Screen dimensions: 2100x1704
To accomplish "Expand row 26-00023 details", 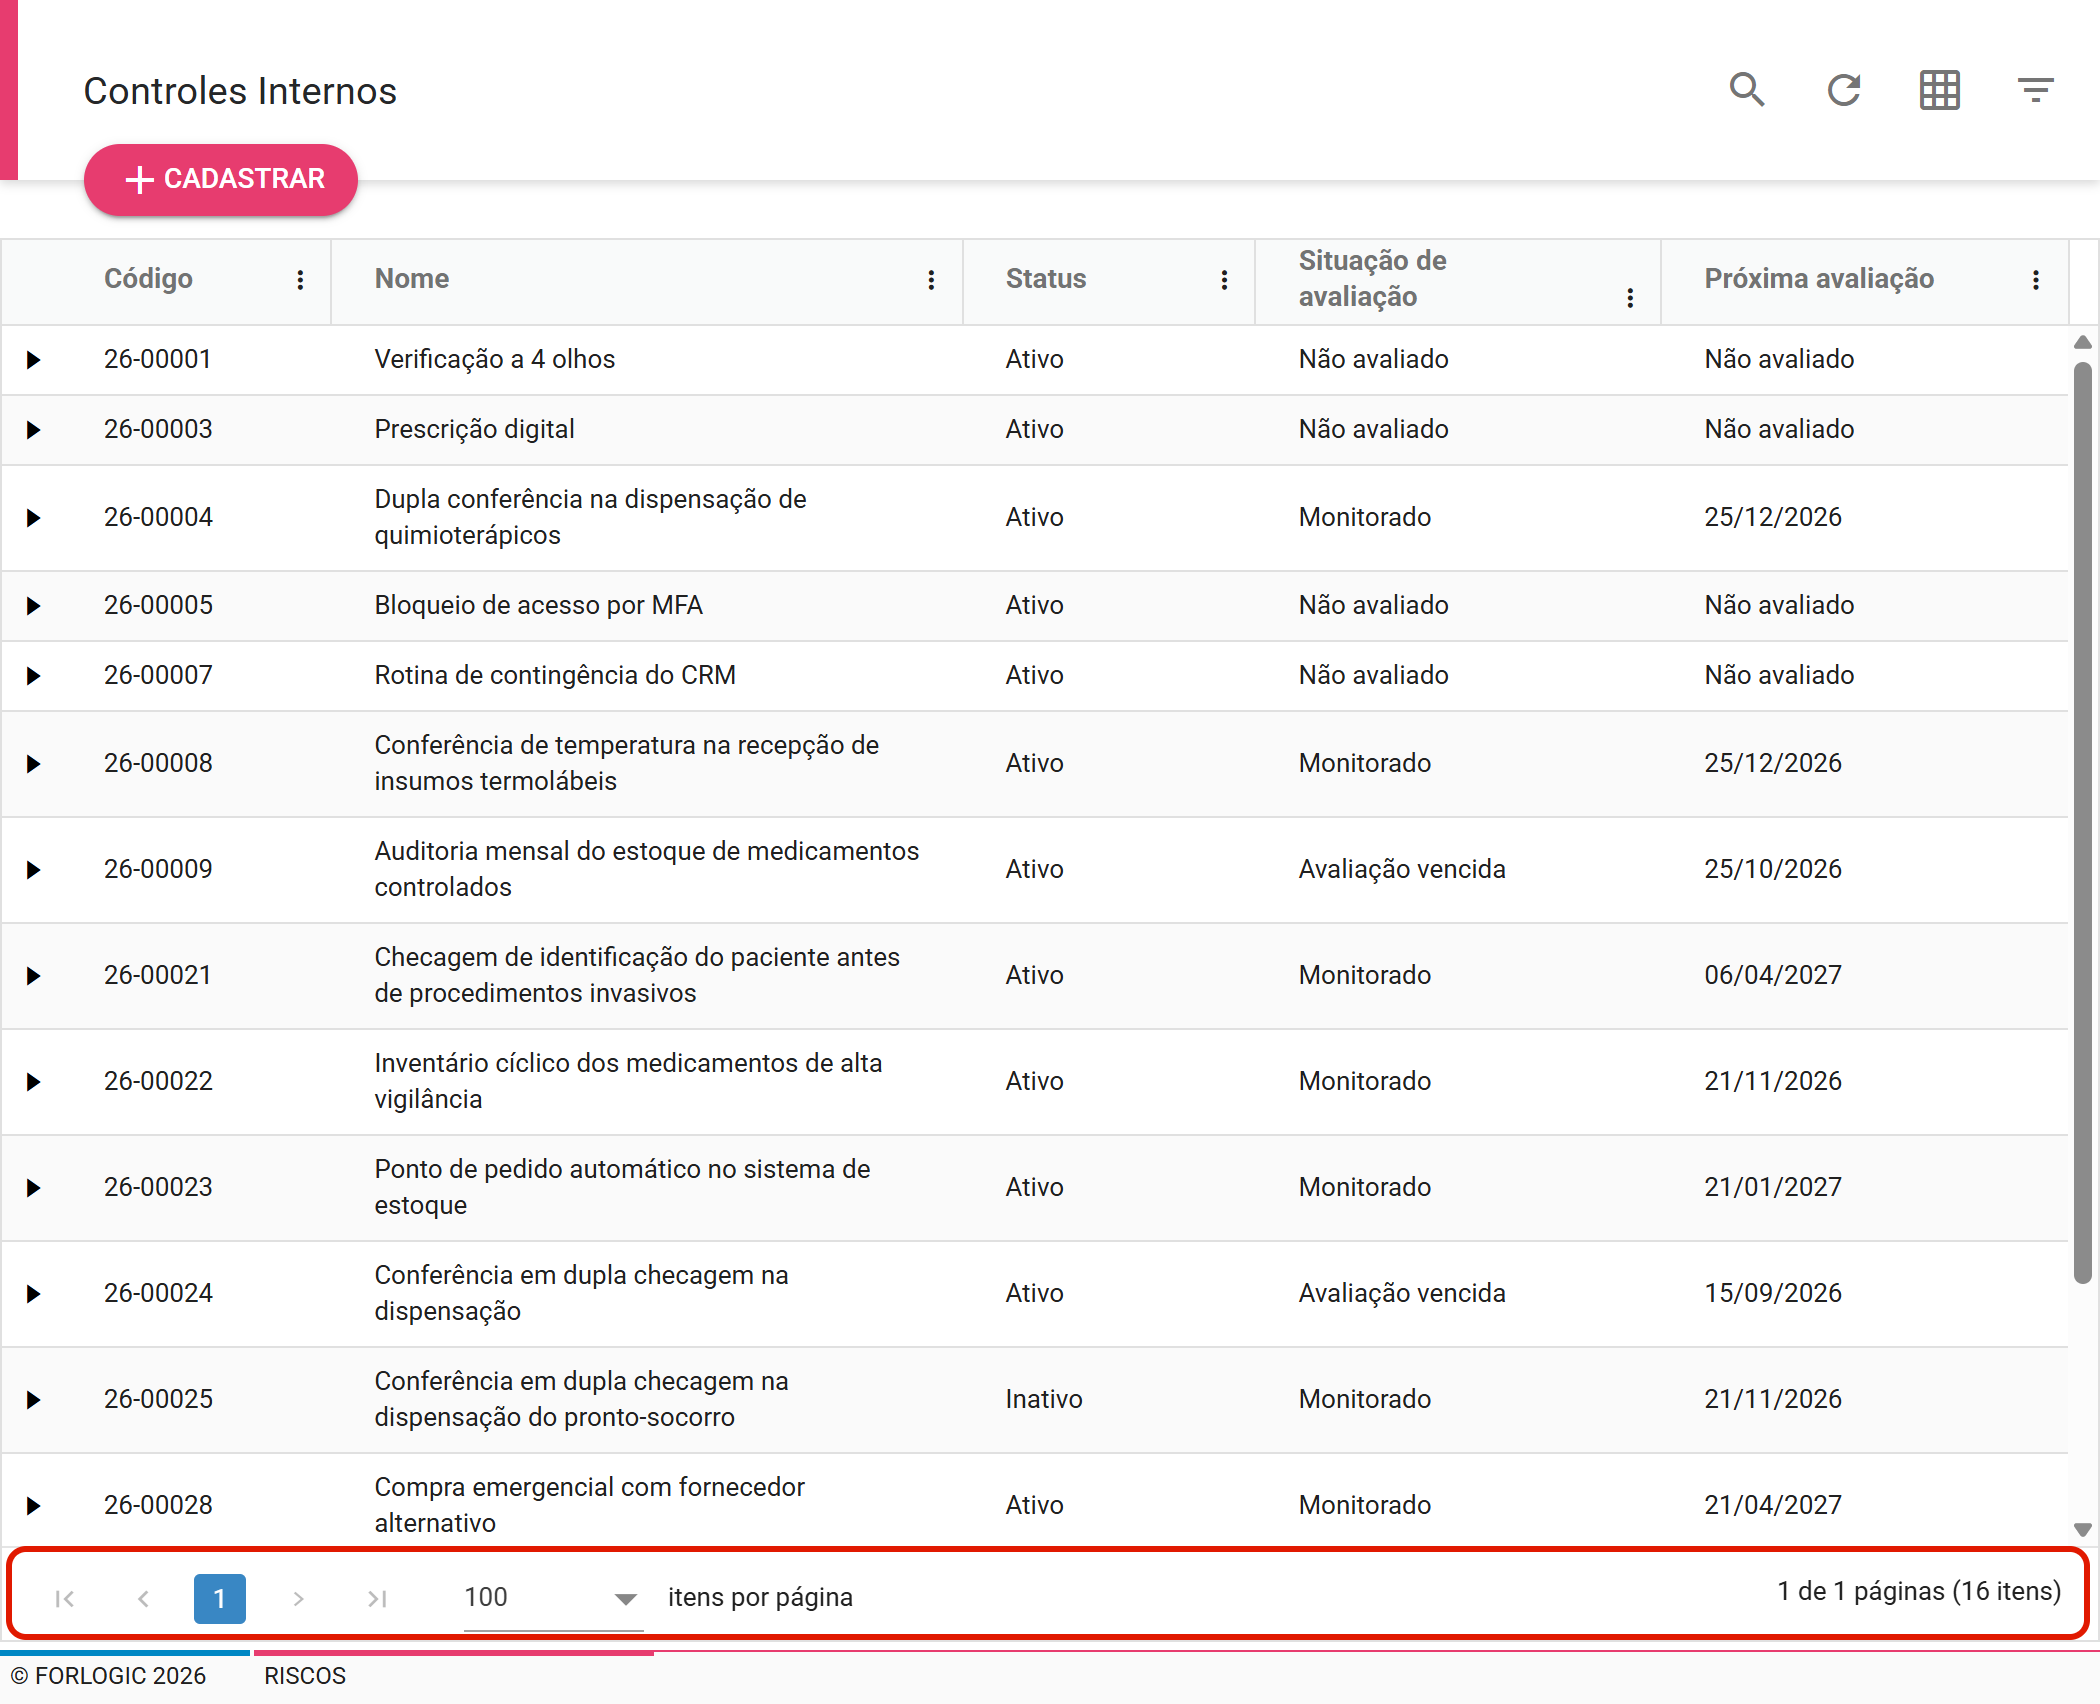I will pyautogui.click(x=33, y=1188).
